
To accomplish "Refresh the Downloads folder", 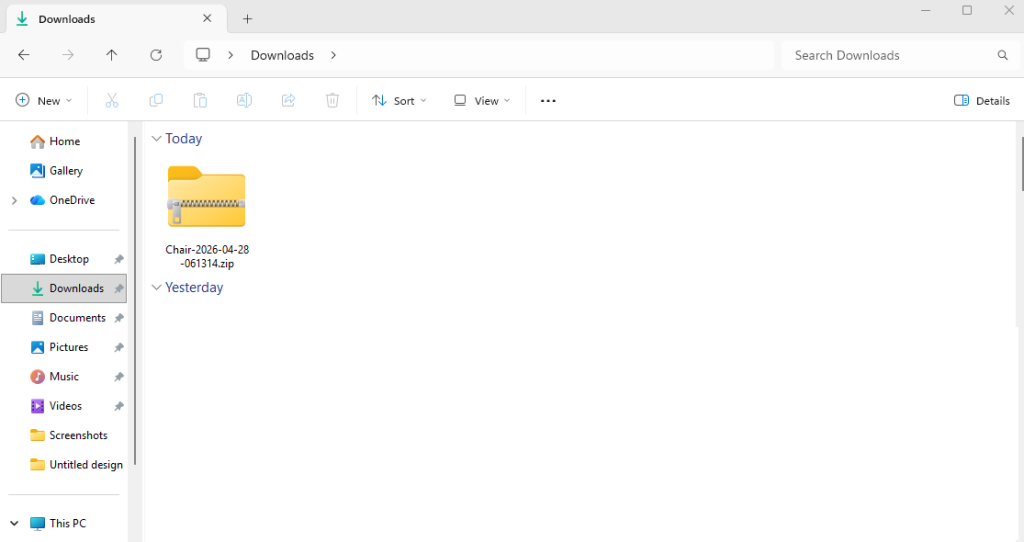I will [156, 56].
